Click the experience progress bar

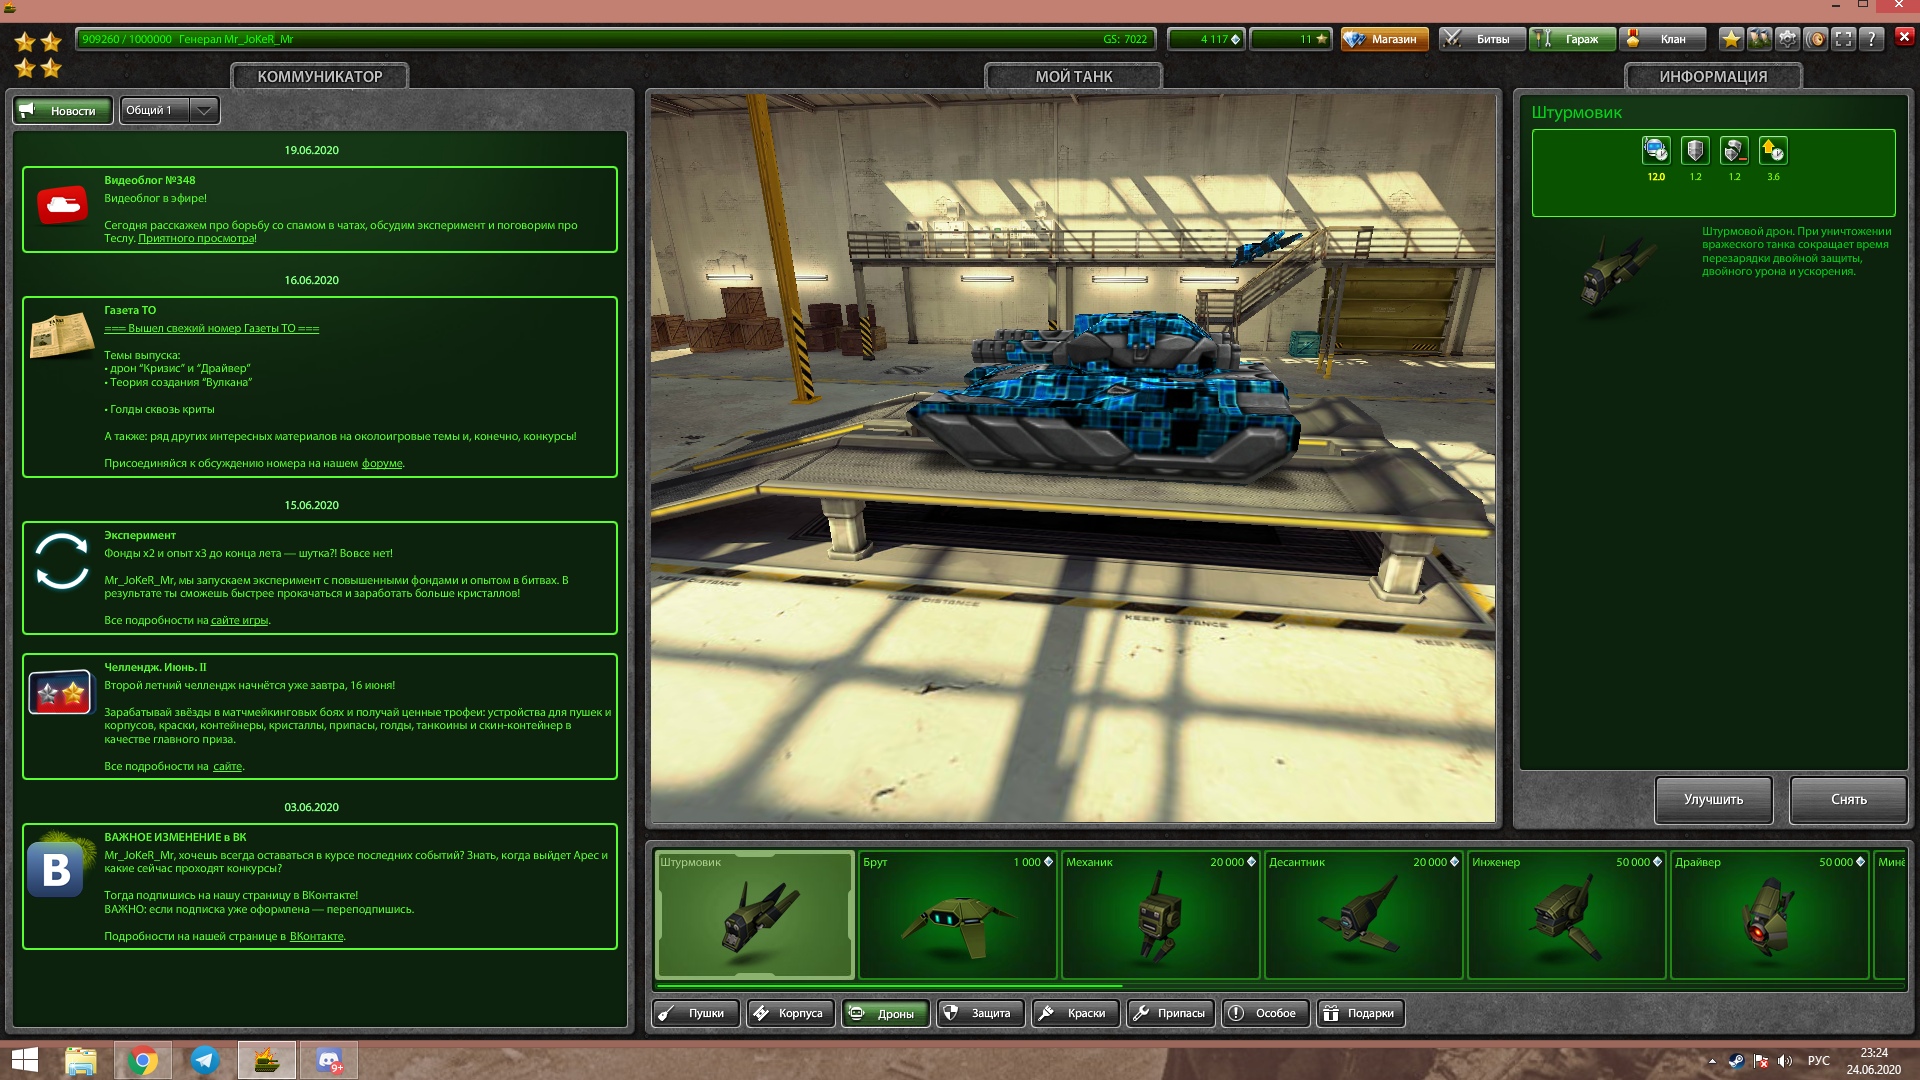(616, 39)
